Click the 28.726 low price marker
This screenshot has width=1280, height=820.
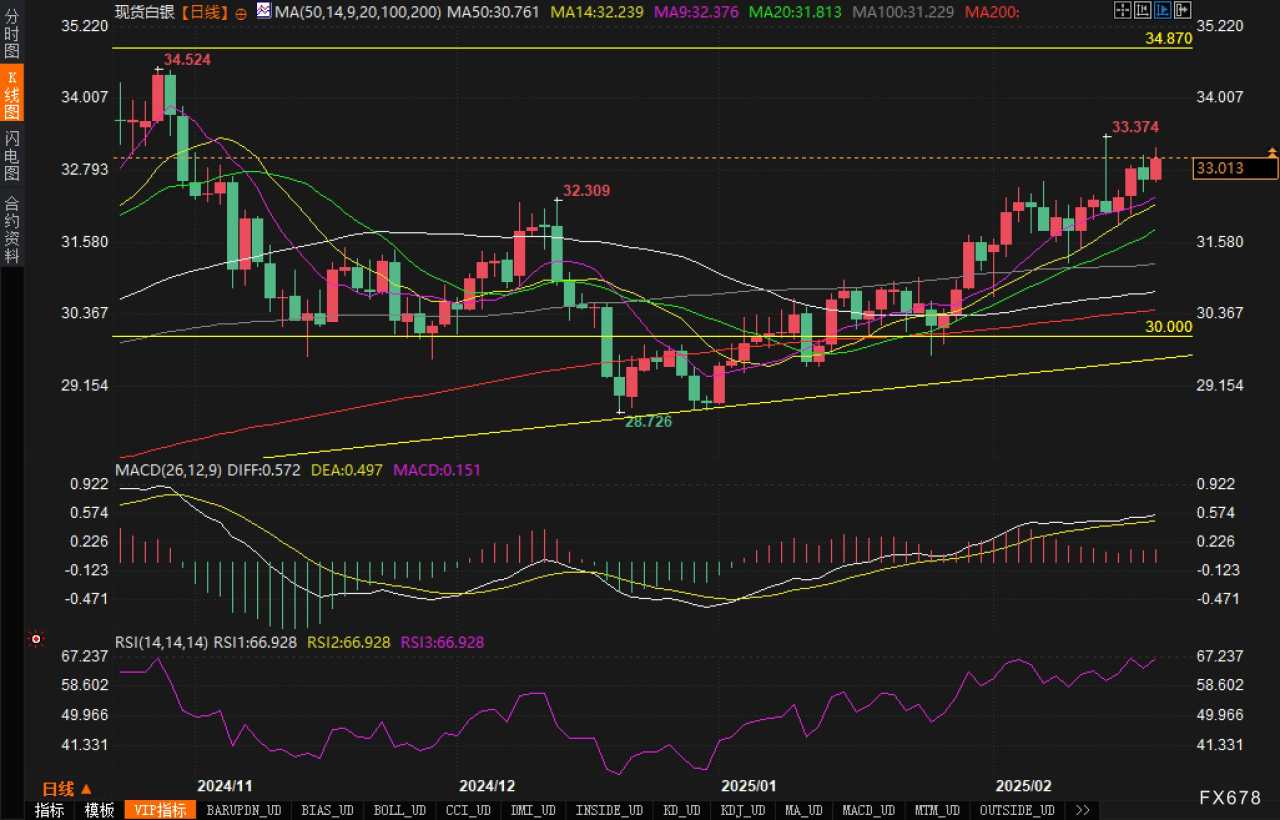pyautogui.click(x=648, y=422)
